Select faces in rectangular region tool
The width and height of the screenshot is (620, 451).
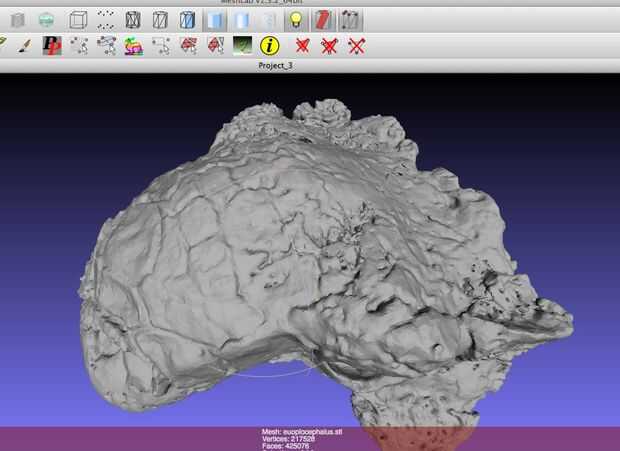(189, 46)
